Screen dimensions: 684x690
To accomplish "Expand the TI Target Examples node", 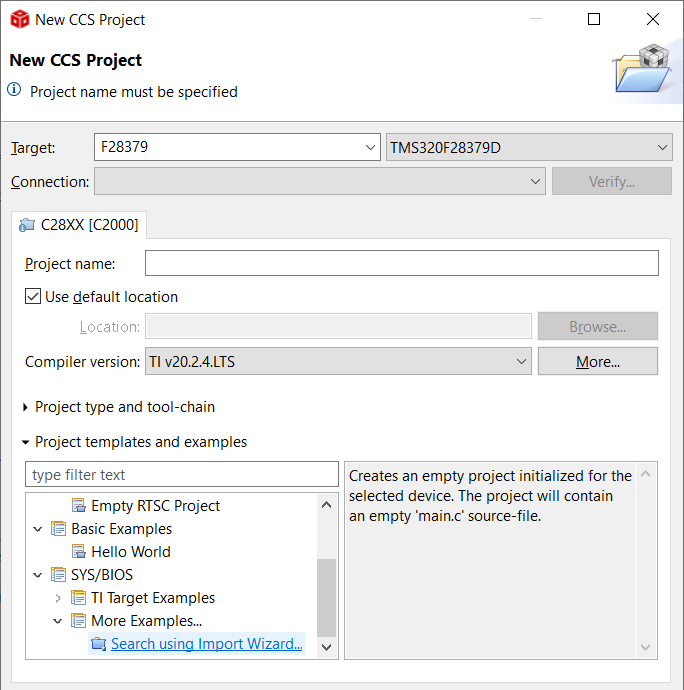I will pyautogui.click(x=58, y=598).
